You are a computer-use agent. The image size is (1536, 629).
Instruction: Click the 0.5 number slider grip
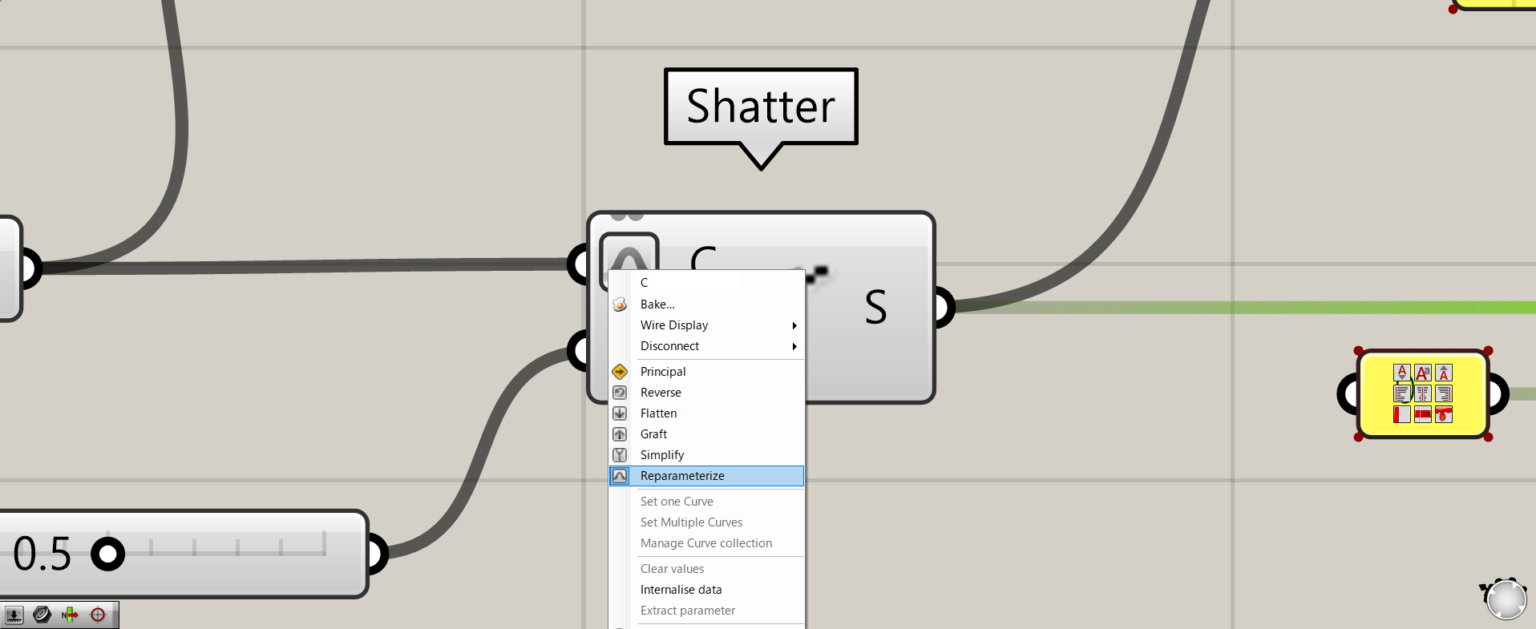click(x=107, y=553)
